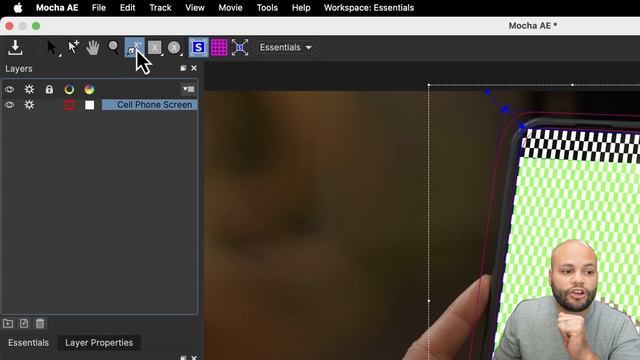Viewport: 640px width, 360px height.
Task: Click white matte color swatch of layer
Action: click(89, 105)
